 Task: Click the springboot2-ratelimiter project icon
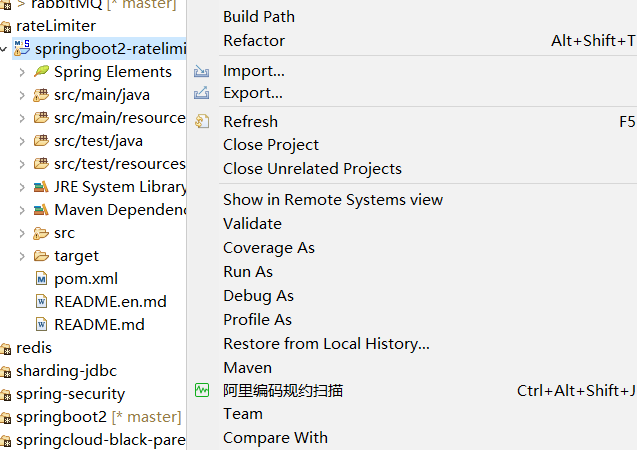pos(22,48)
